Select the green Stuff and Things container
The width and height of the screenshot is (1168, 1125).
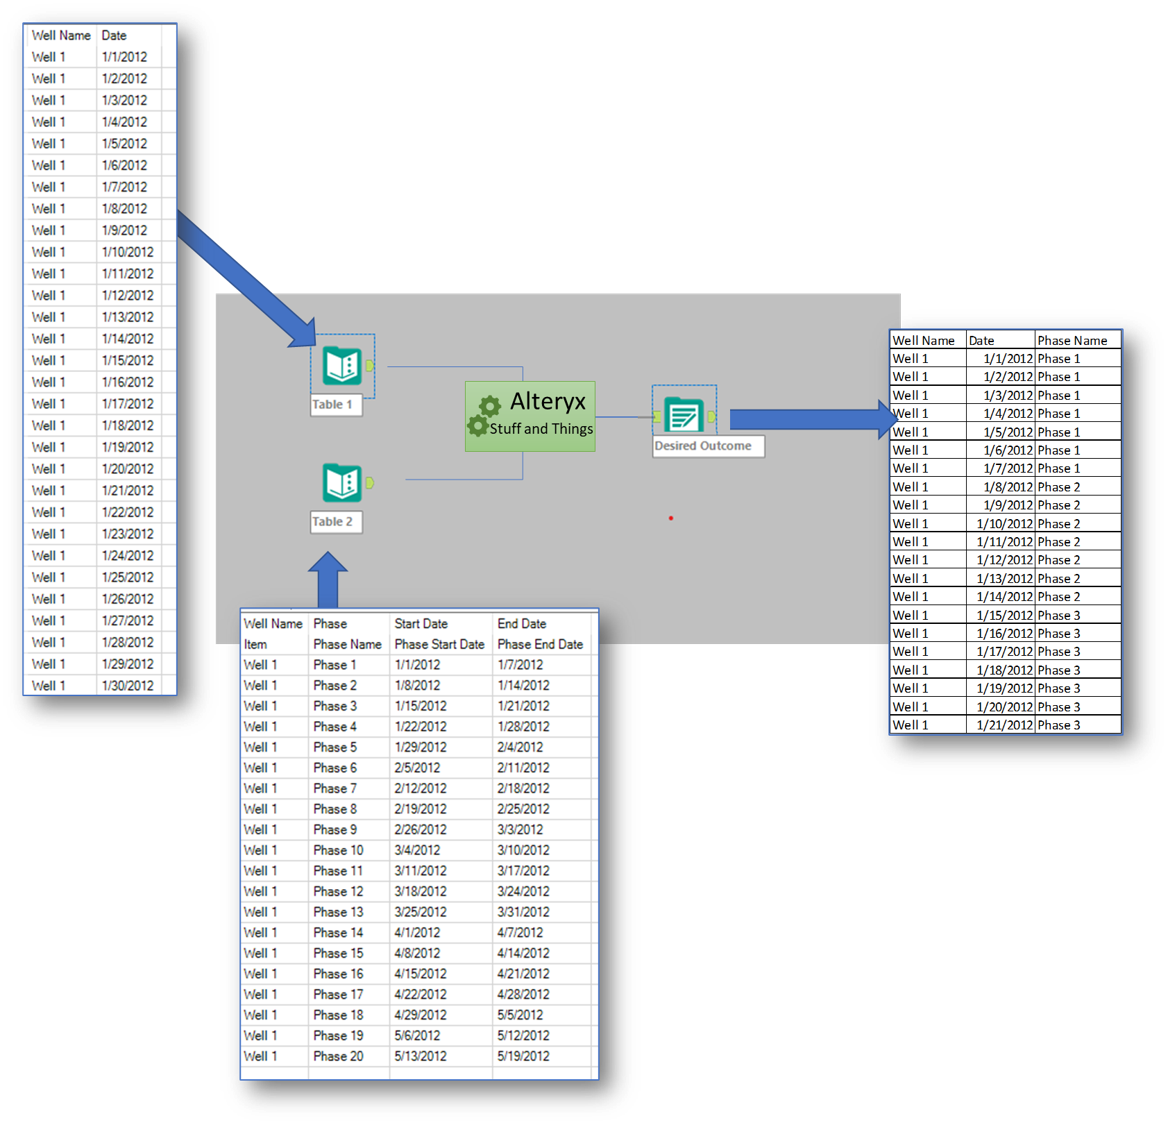click(530, 418)
